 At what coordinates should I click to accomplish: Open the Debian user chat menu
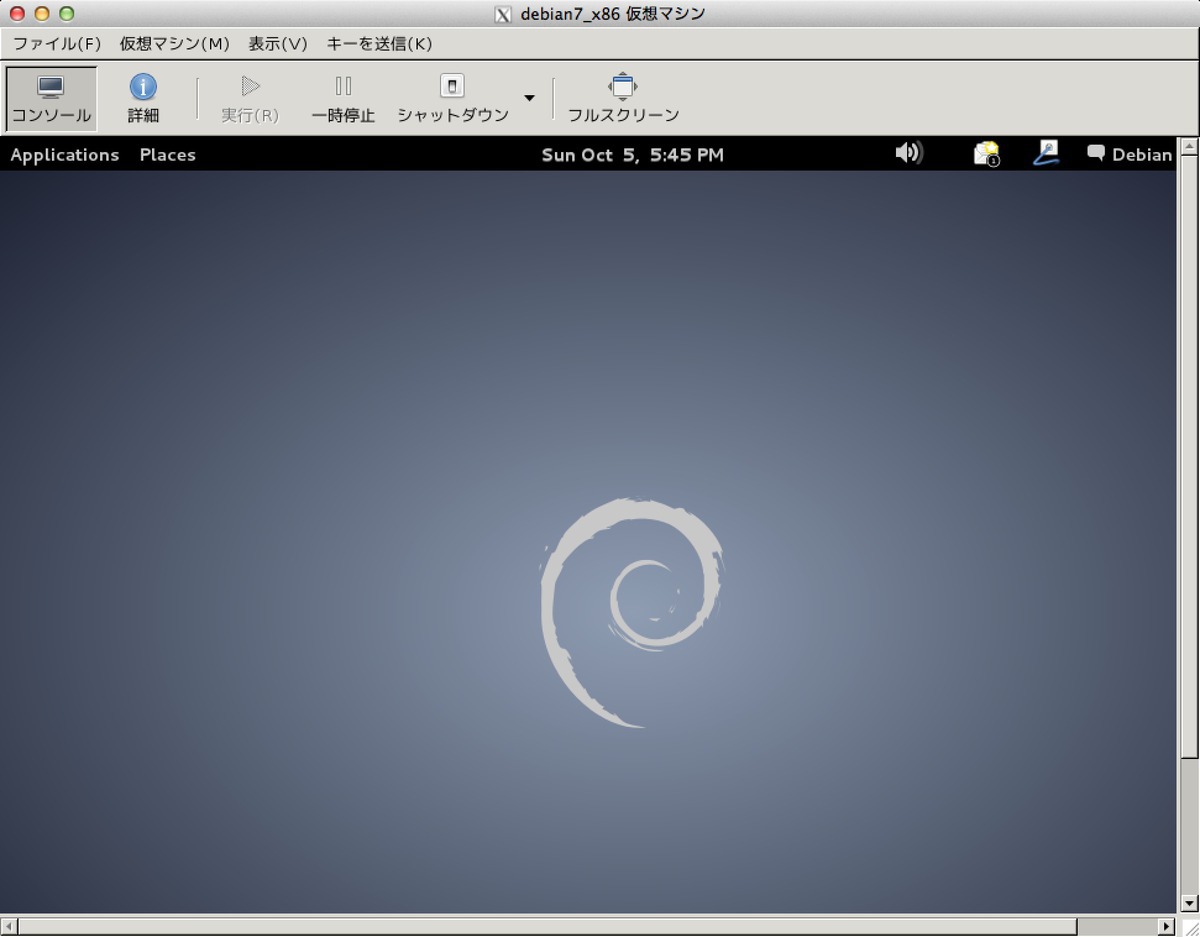click(x=1130, y=154)
